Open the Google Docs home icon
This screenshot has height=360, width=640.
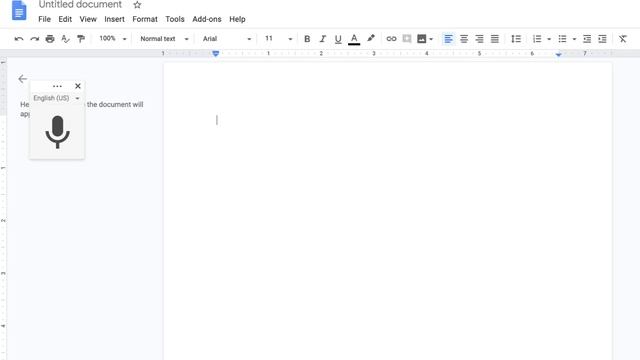(19, 10)
